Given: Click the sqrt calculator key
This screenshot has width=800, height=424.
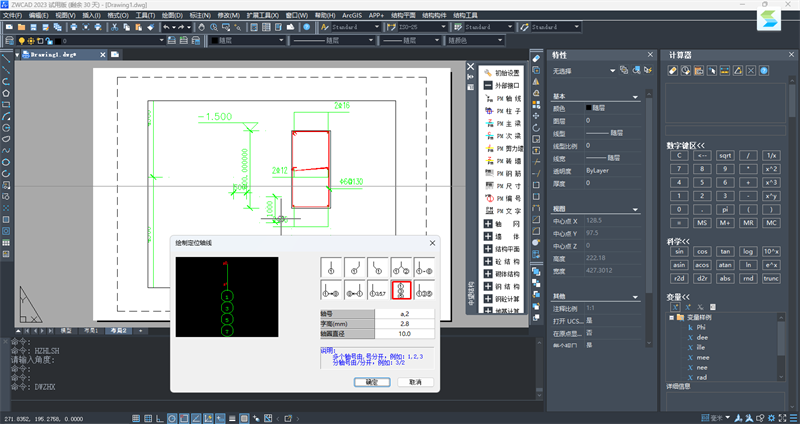Looking at the screenshot, I should click(x=725, y=155).
